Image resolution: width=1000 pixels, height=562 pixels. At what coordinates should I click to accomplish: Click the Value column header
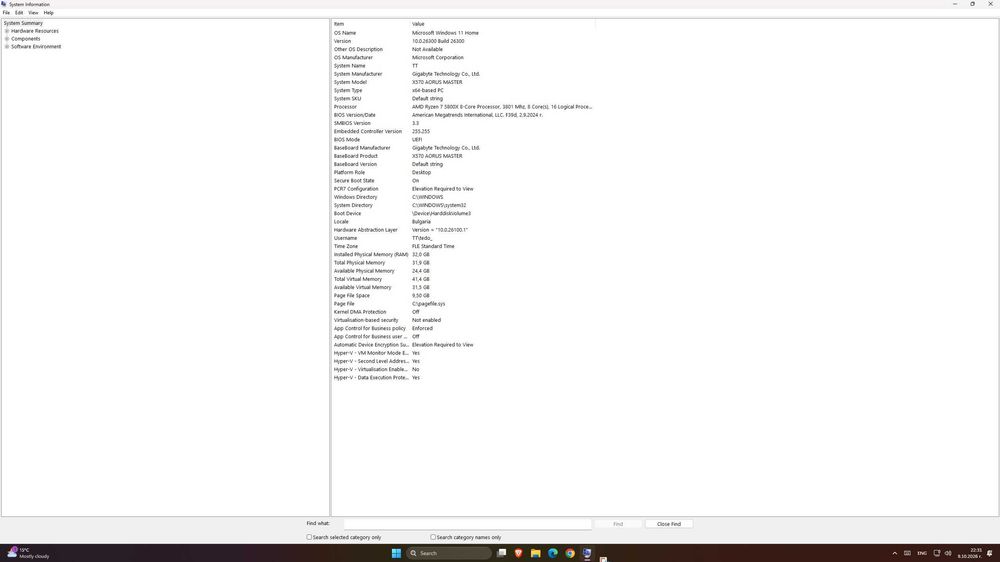click(503, 24)
